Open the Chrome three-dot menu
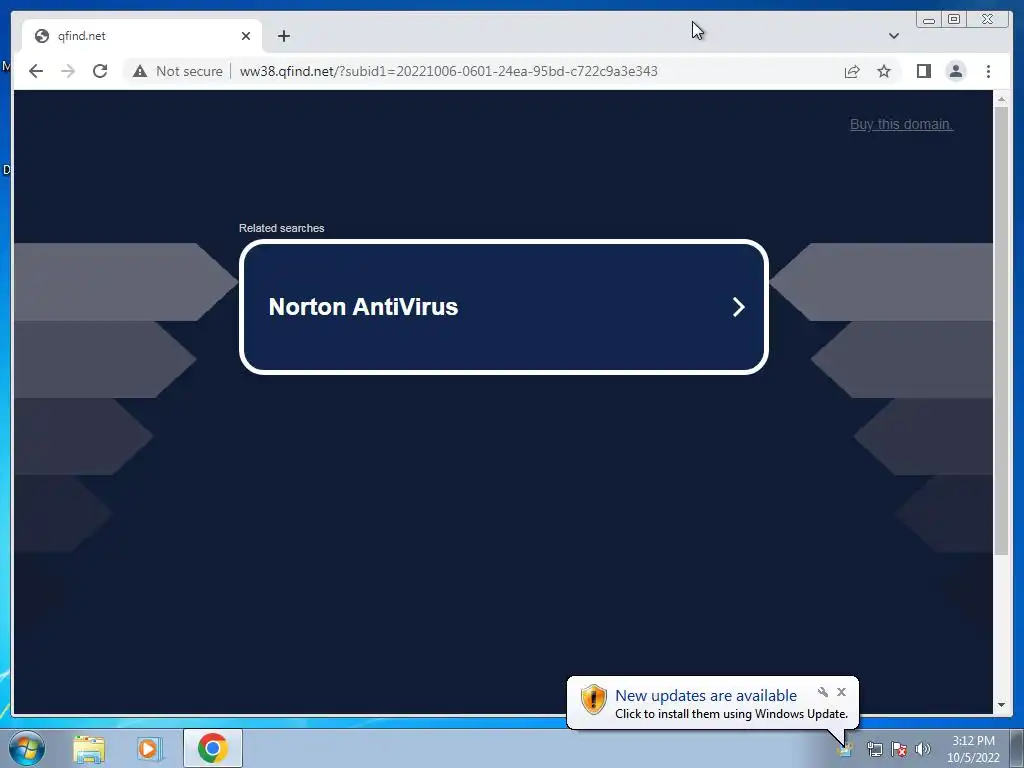This screenshot has height=768, width=1024. coord(988,71)
